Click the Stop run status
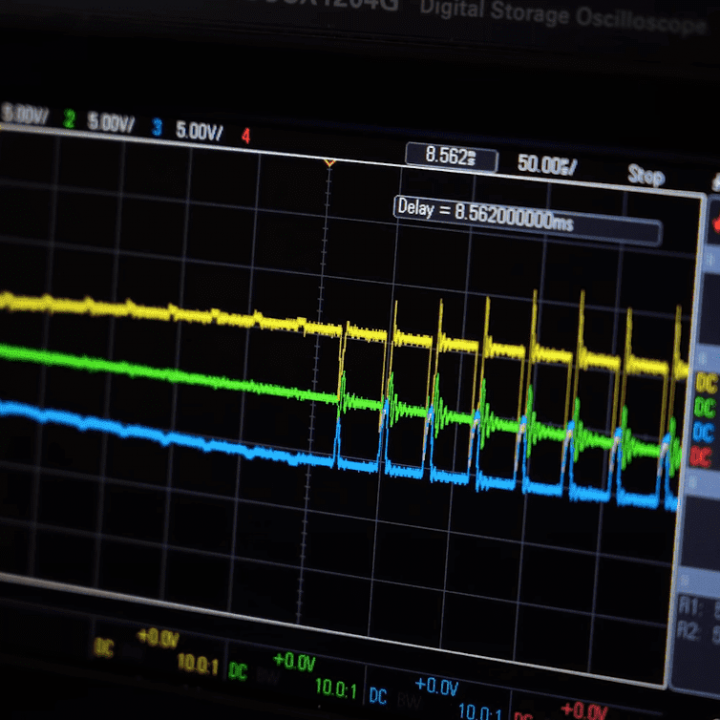The height and width of the screenshot is (720, 720). 645,176
